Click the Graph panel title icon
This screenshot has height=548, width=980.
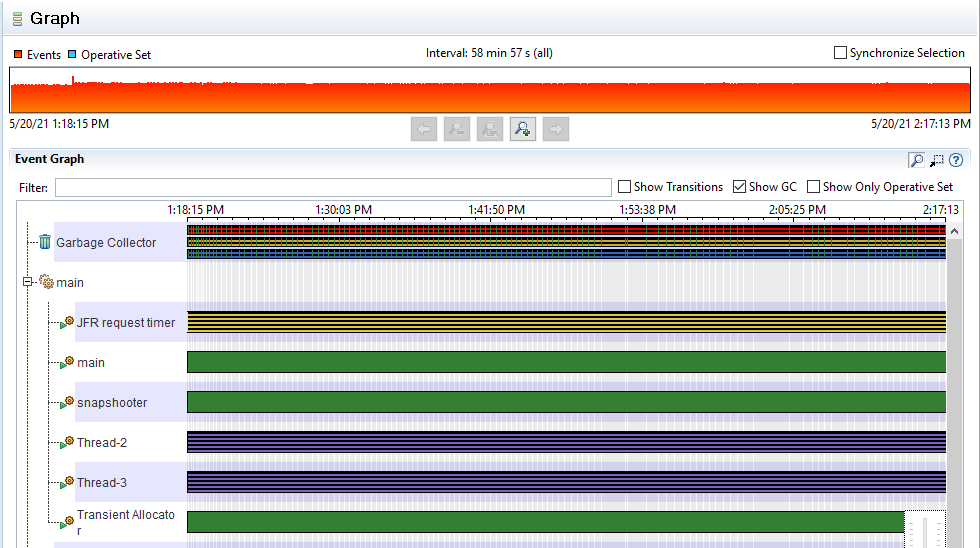tap(18, 19)
